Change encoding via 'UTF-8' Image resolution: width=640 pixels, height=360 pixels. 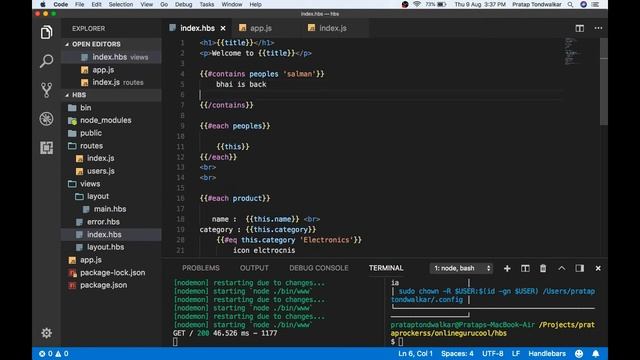tap(493, 353)
